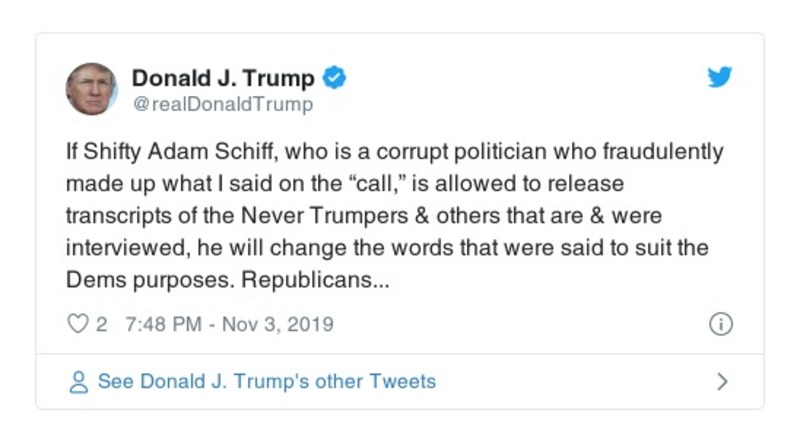Like the tweet with the heart icon
Viewport: 800px width, 445px height.
78,324
